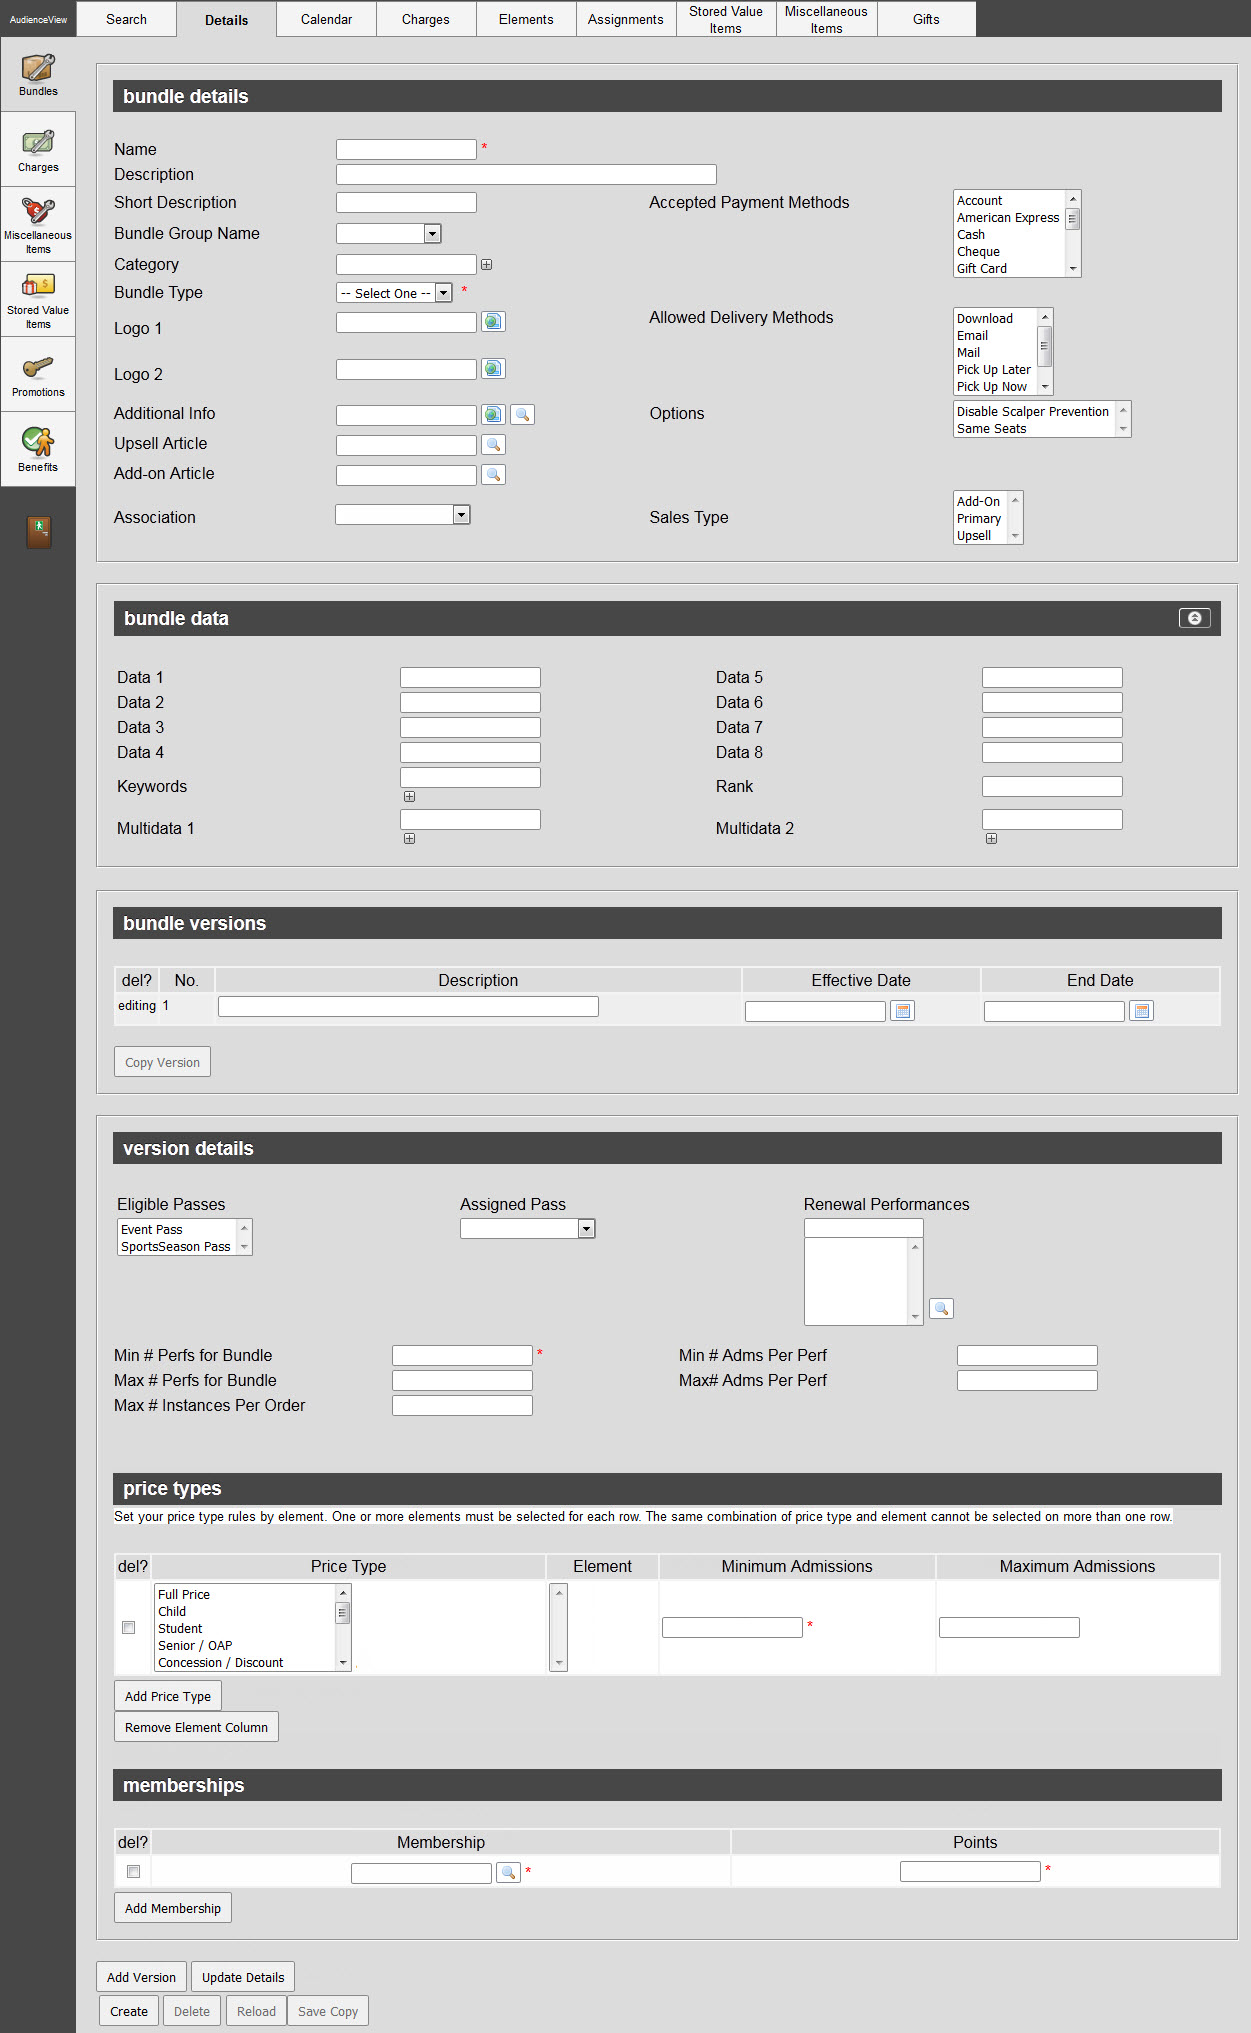This screenshot has height=2033, width=1251.
Task: Open the Promotions sidebar icon
Action: 38,374
